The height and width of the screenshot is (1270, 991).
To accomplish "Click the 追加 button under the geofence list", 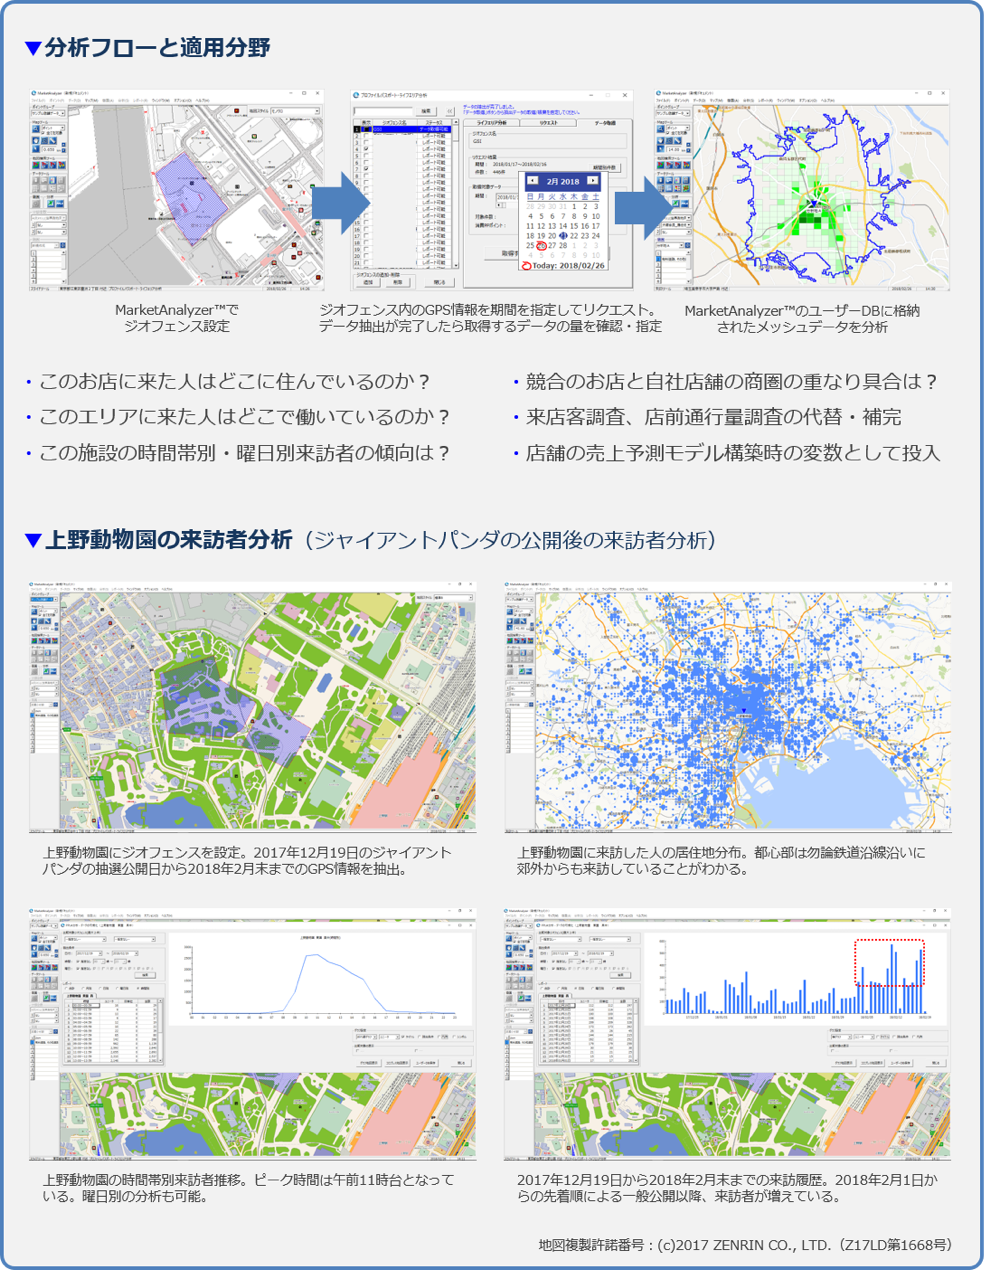I will [x=367, y=283].
